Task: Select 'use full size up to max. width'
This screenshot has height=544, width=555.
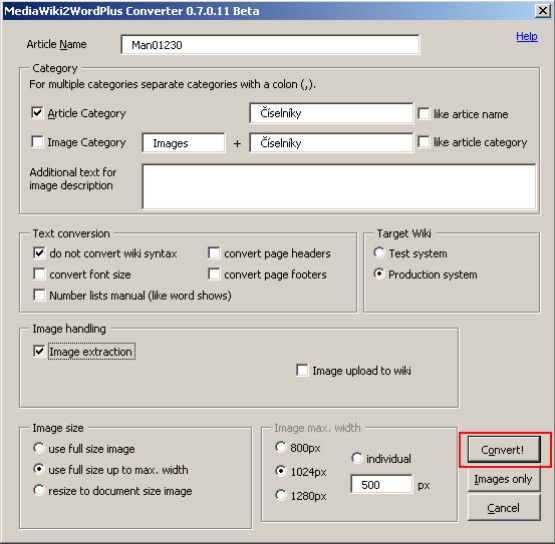Action: (39, 469)
